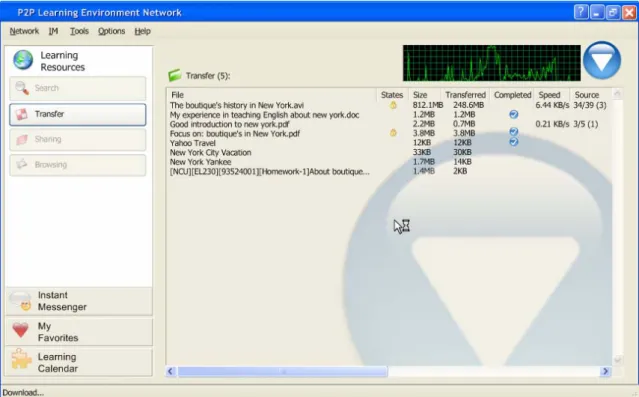The width and height of the screenshot is (639, 397).
Task: Open the Learning Calendar puzzle section
Action: tap(79, 362)
